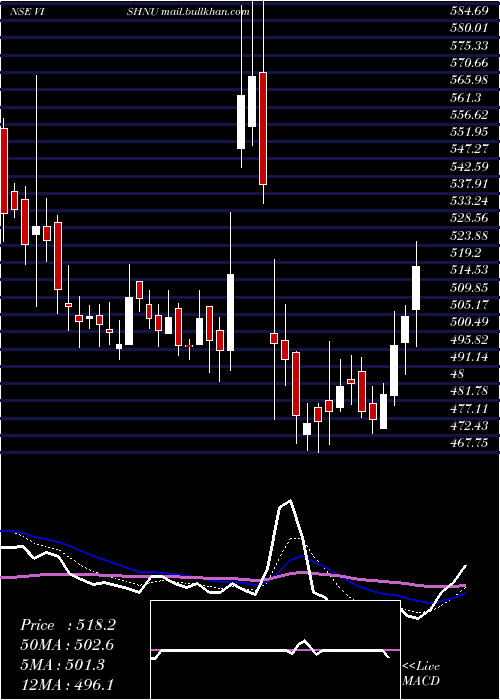Select the 561.3 axis label
Viewport: 500px width, 700px height.
465,97
